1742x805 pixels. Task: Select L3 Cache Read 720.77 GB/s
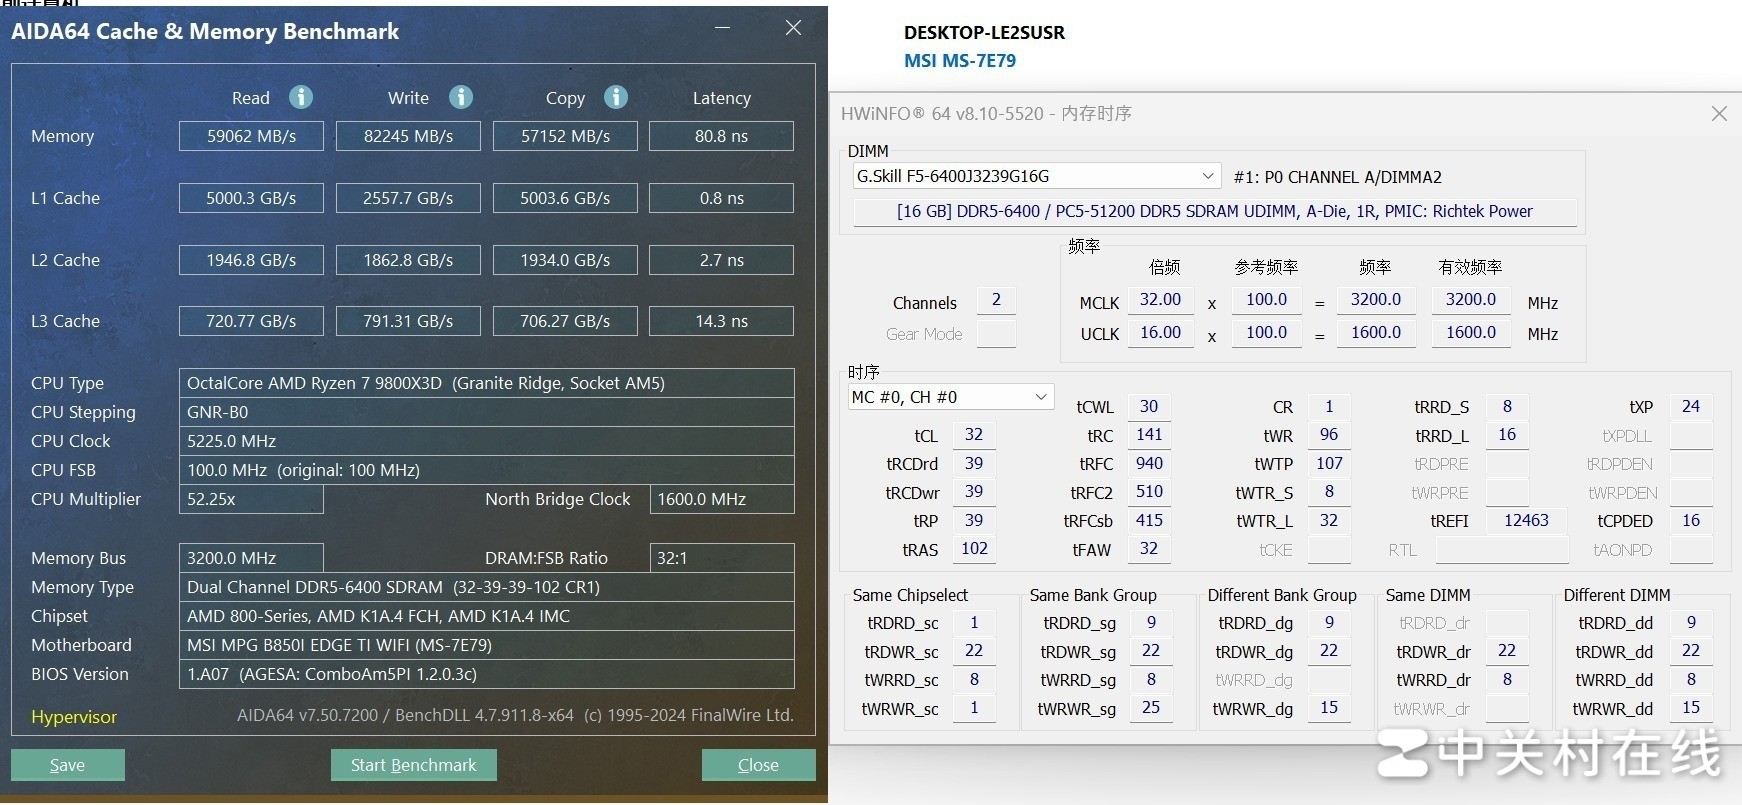tap(251, 321)
